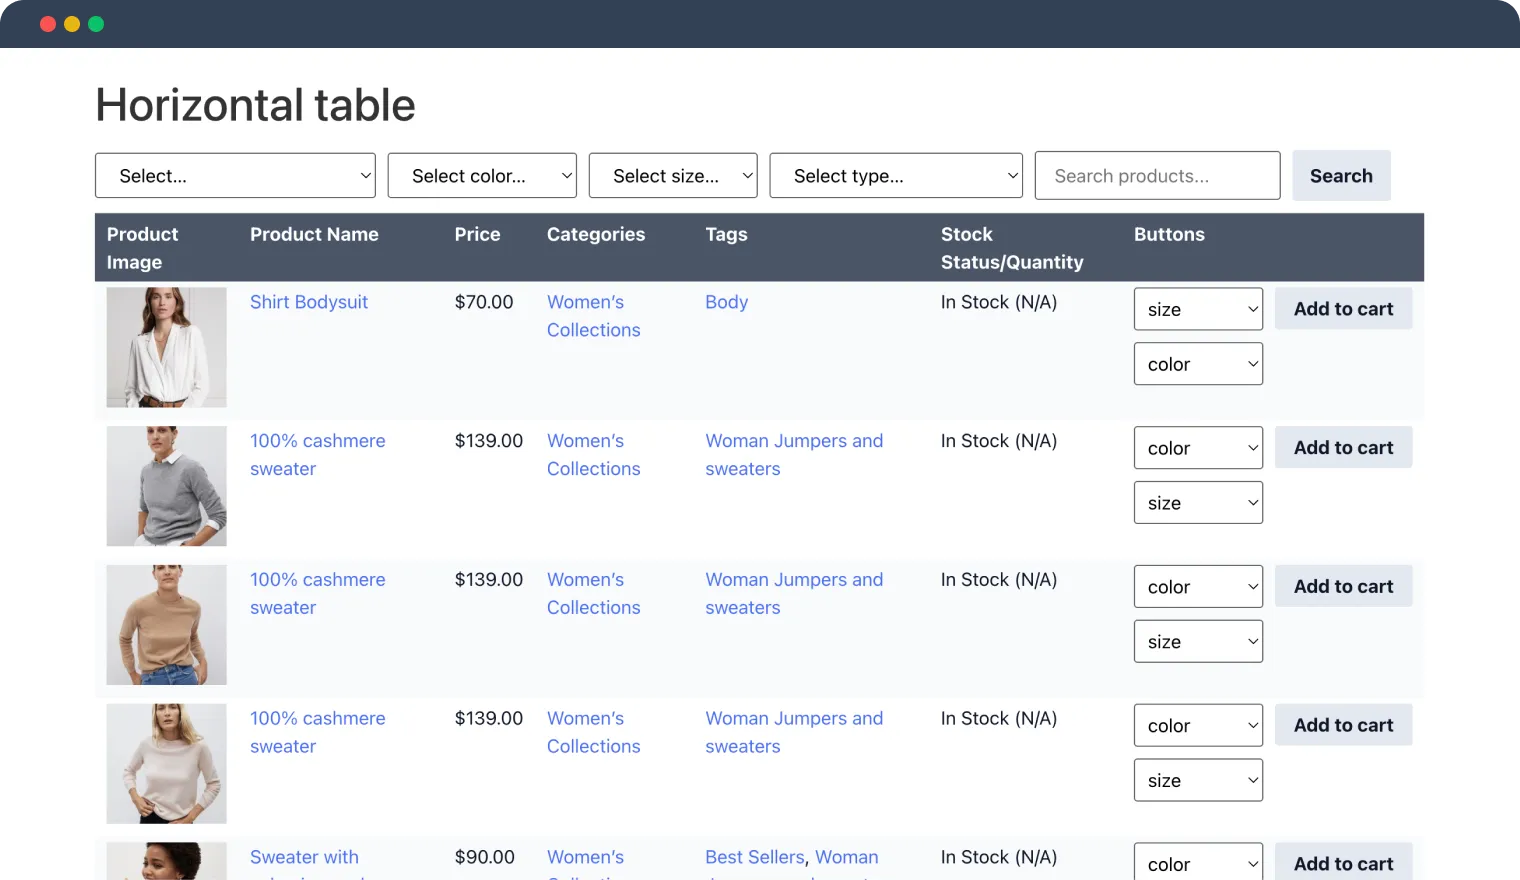The height and width of the screenshot is (880, 1520).
Task: Open color dropdown for Shirt Bodysuit
Action: [x=1198, y=364]
